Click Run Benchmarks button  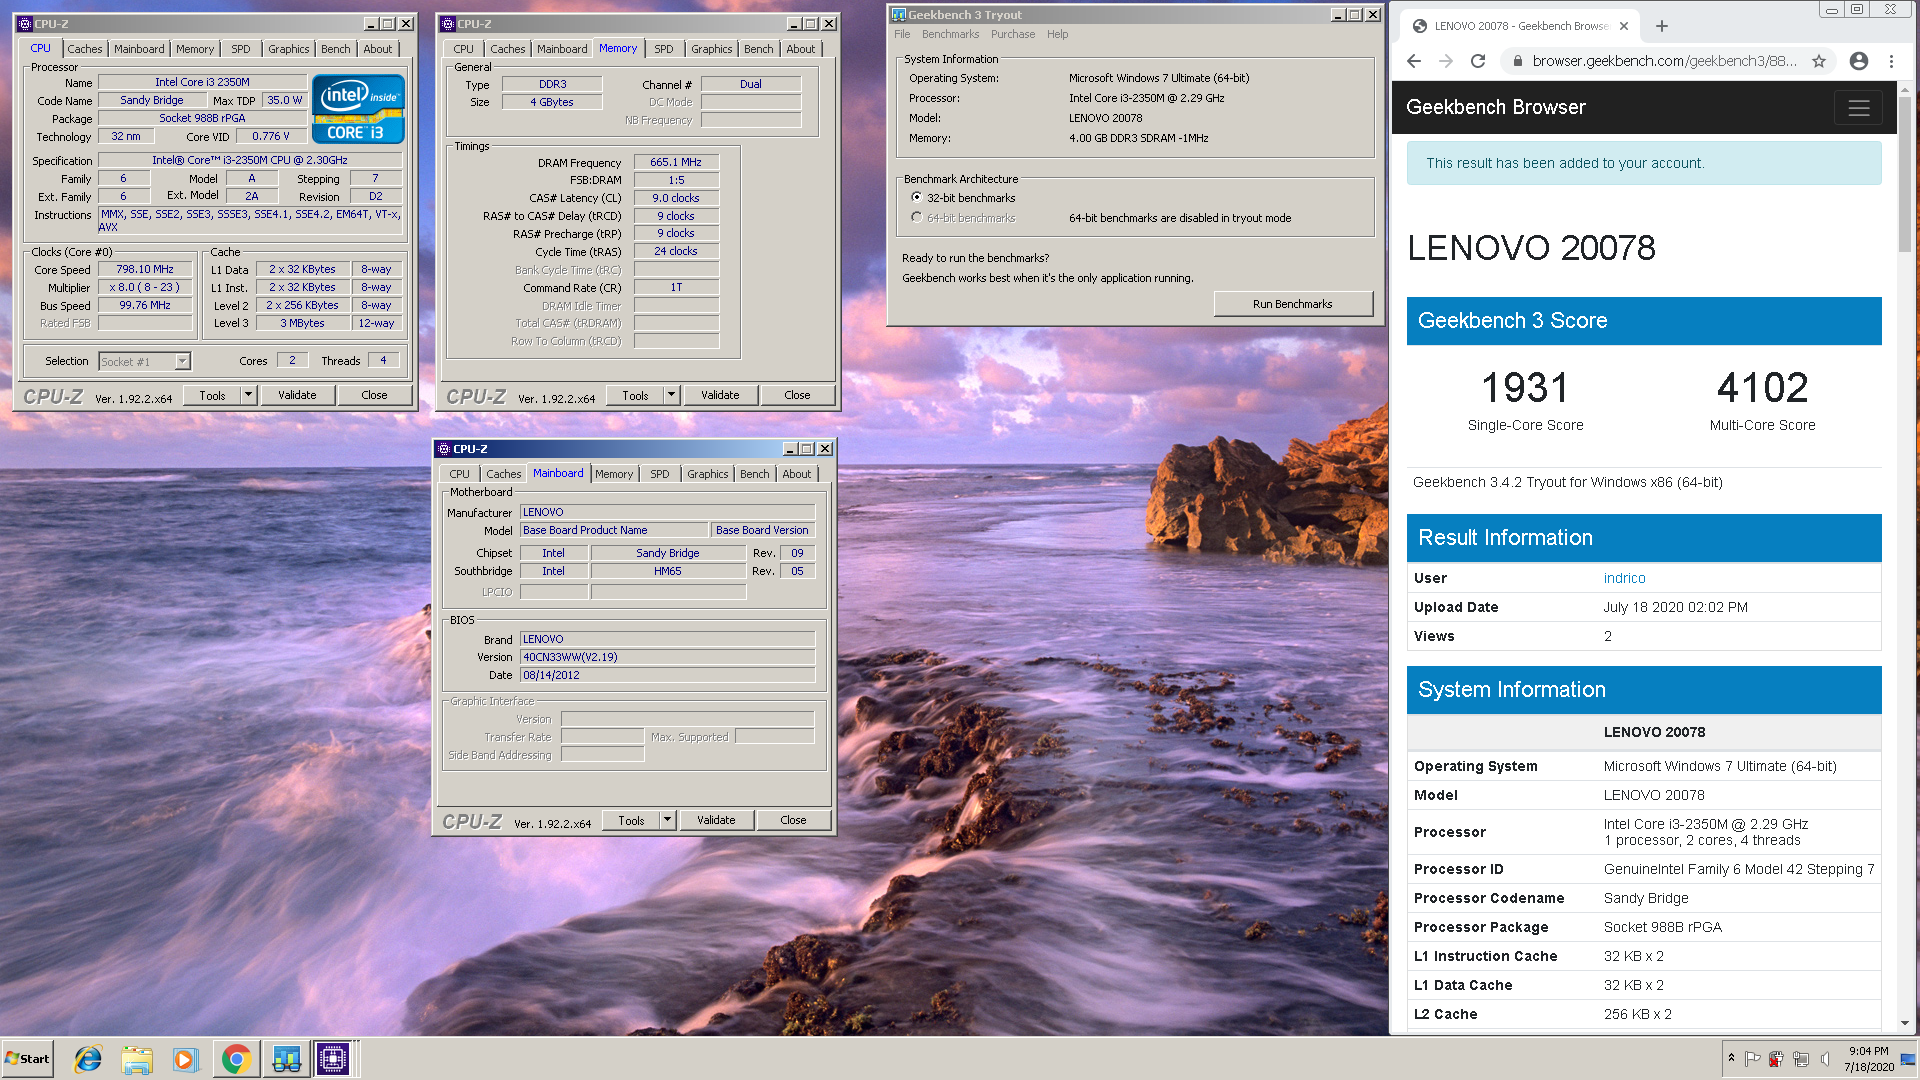(1293, 304)
